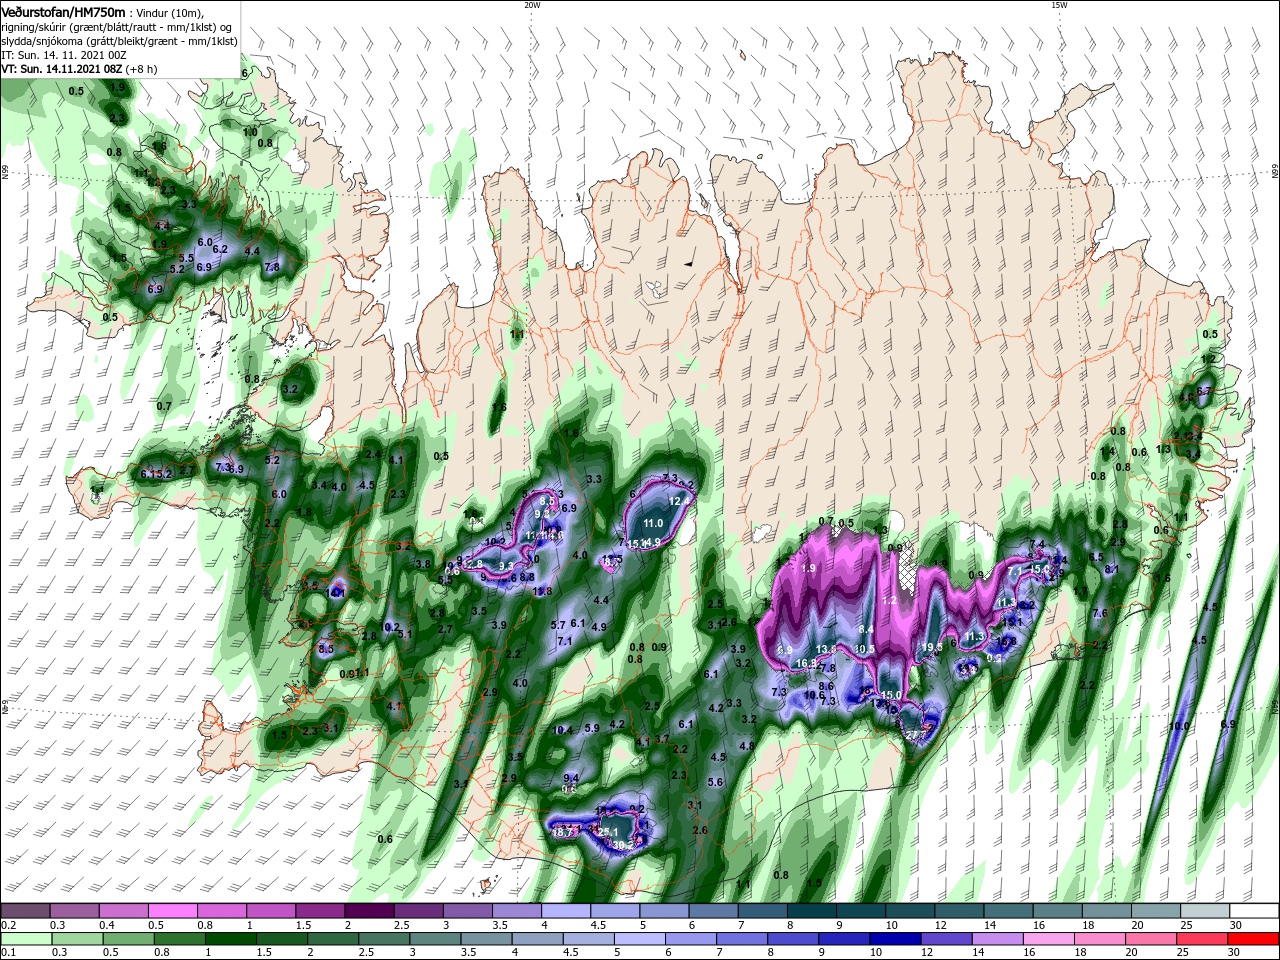Viewport: 1280px width, 960px height.
Task: Click the 19.6 precipitation value
Action: tap(932, 647)
